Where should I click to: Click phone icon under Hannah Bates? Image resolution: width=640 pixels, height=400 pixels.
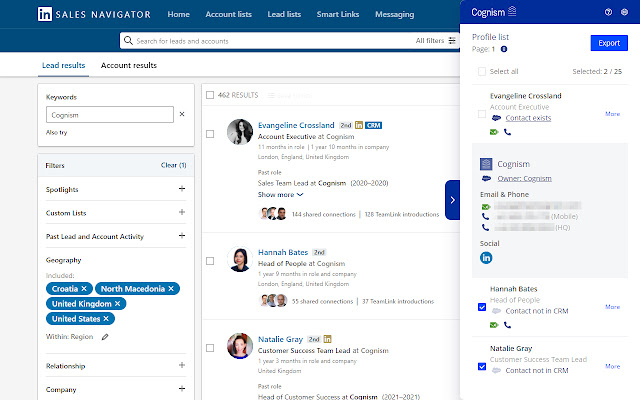coord(507,325)
